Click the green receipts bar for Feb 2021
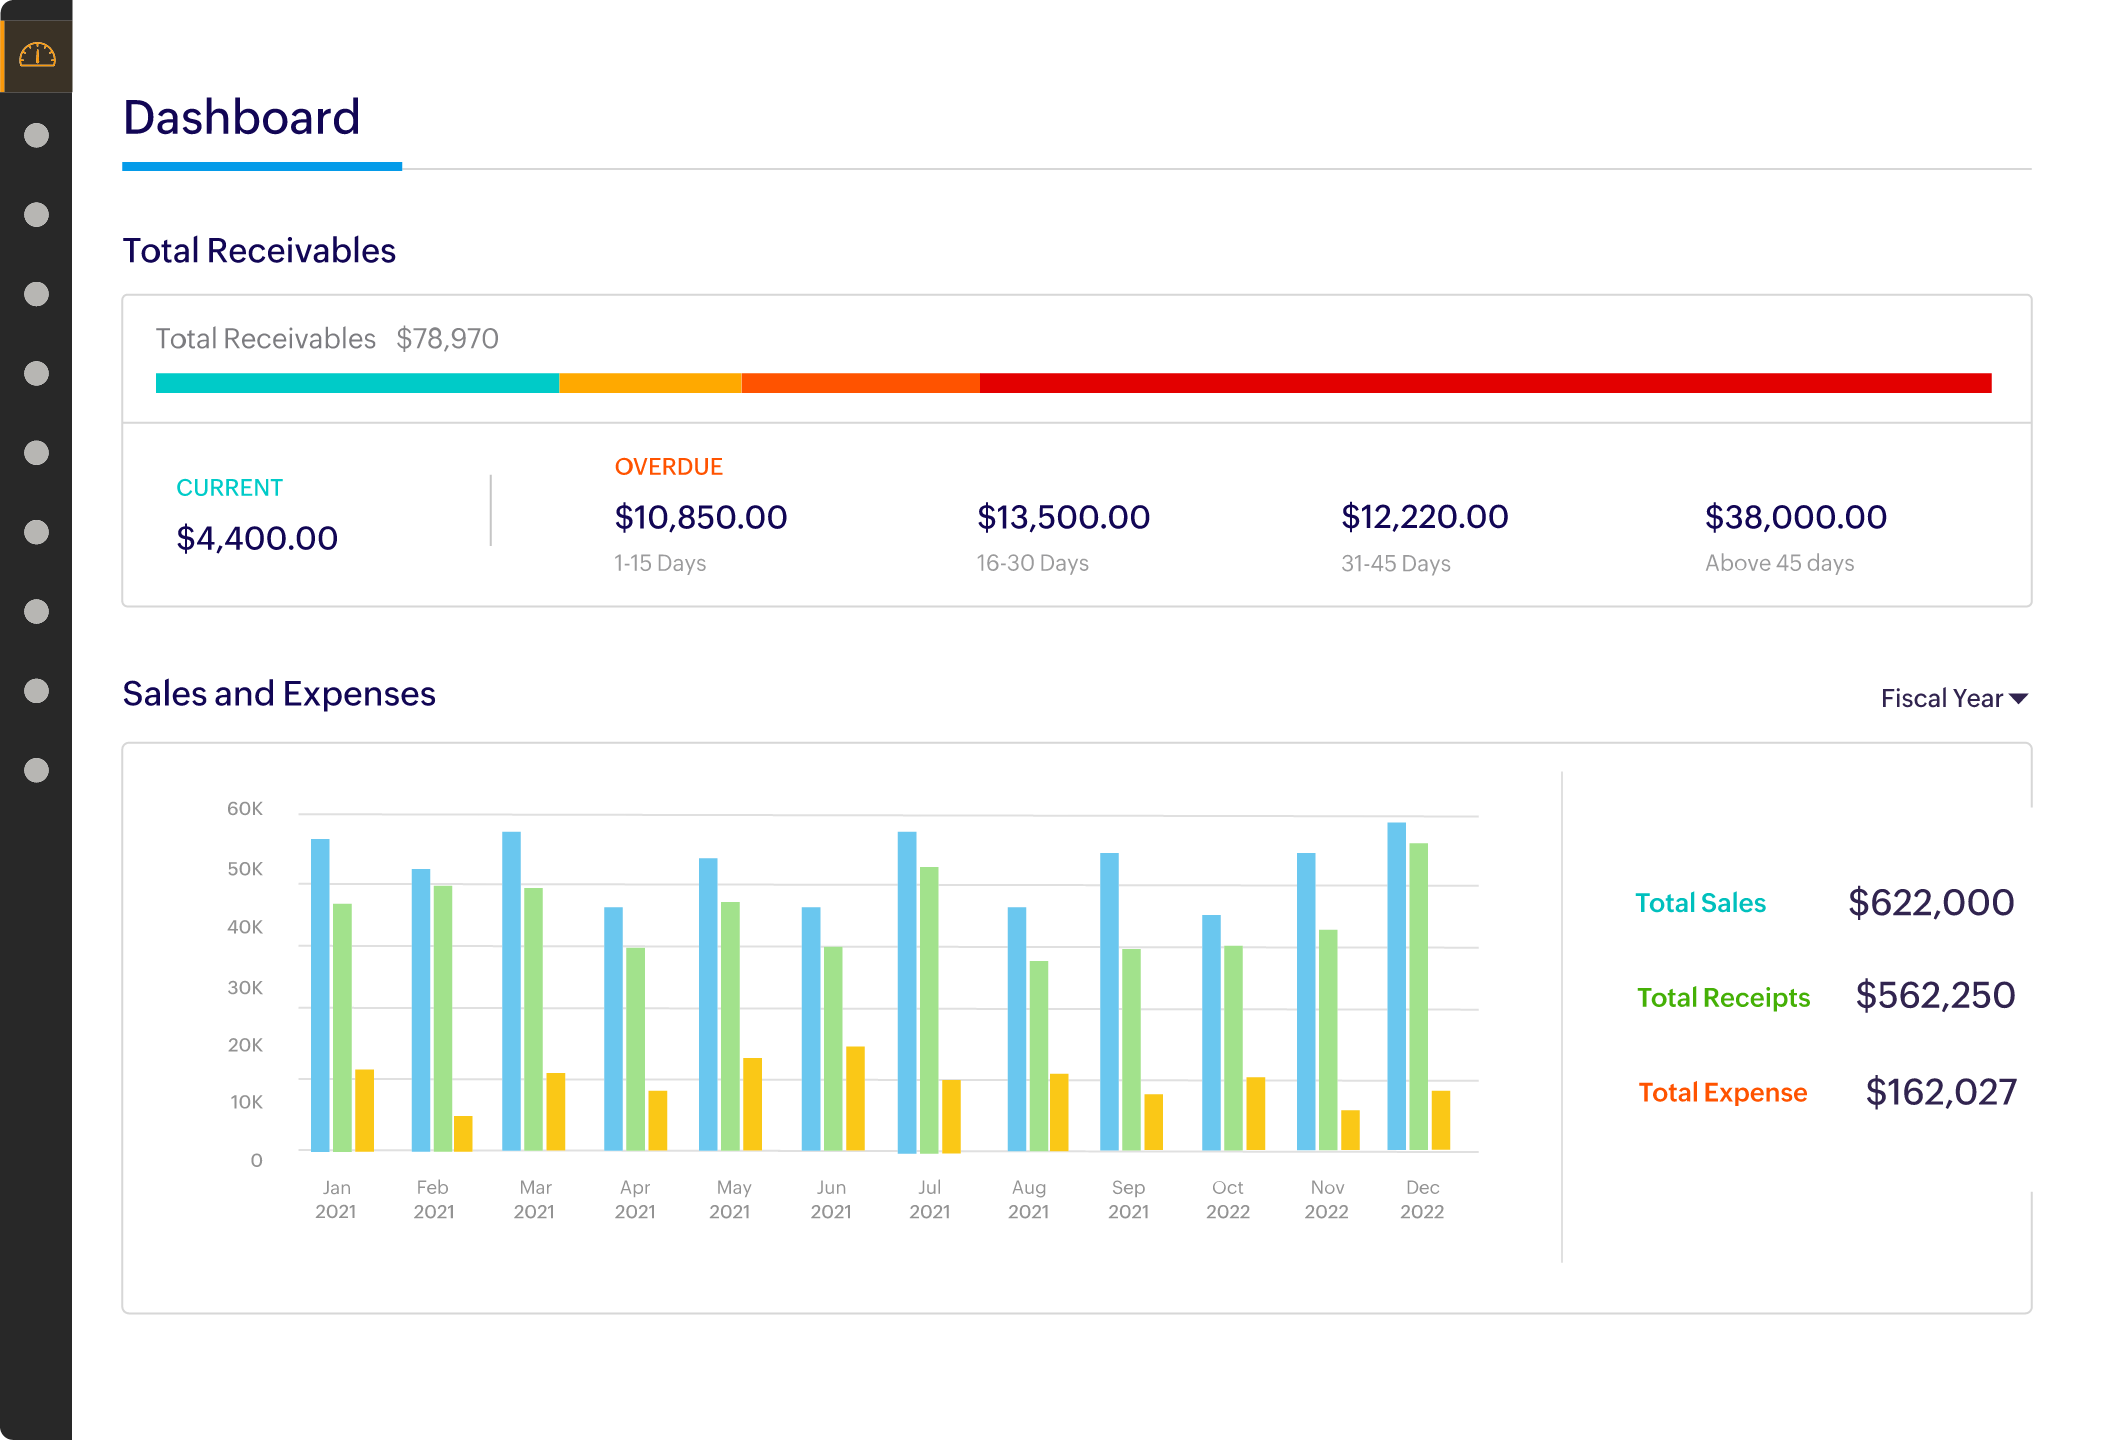This screenshot has width=2111, height=1440. click(x=443, y=1018)
